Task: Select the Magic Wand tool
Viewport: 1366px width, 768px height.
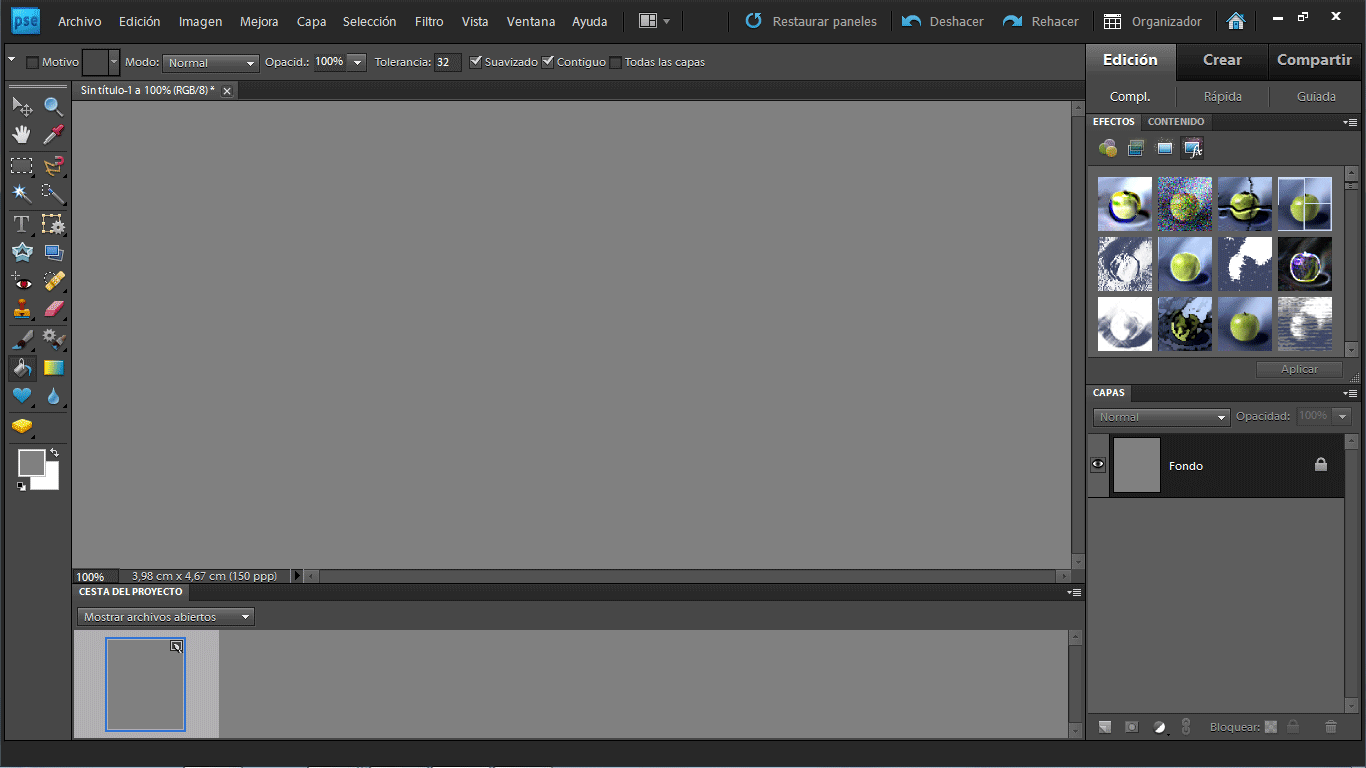Action: coord(21,193)
